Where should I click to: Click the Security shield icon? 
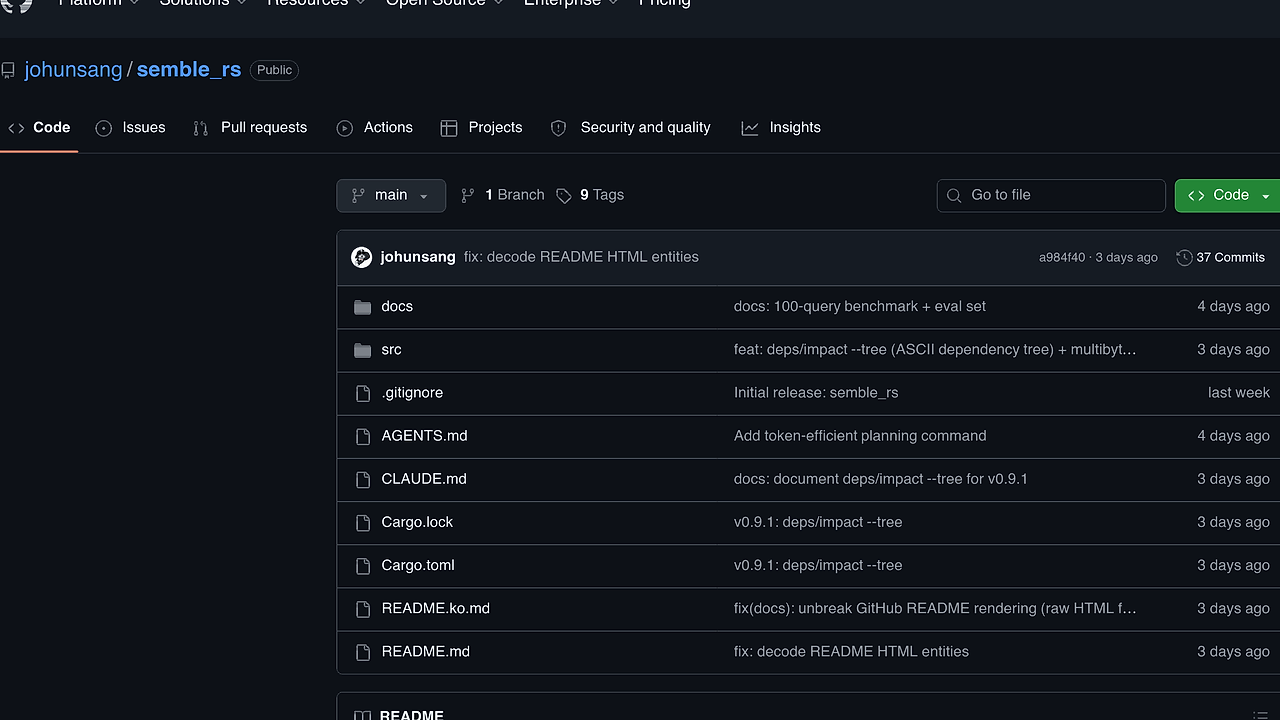coord(558,128)
